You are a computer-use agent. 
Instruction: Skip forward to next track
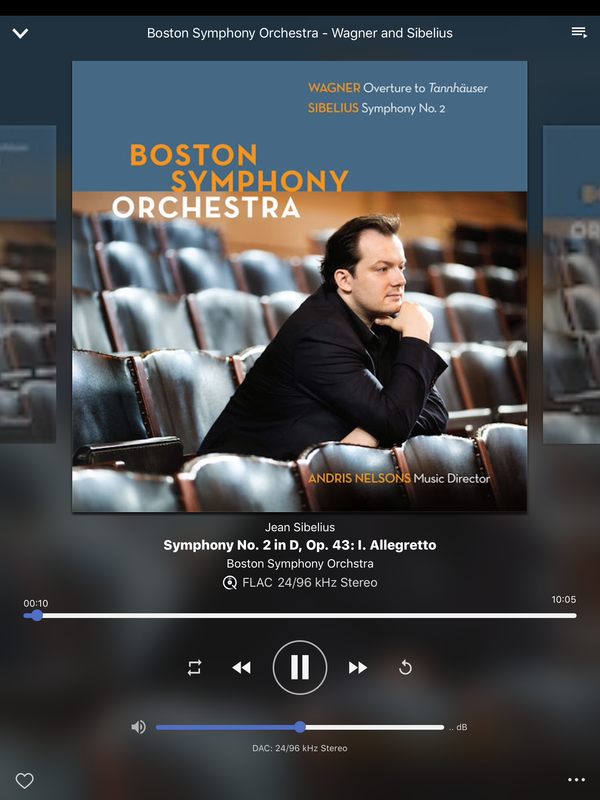click(358, 667)
